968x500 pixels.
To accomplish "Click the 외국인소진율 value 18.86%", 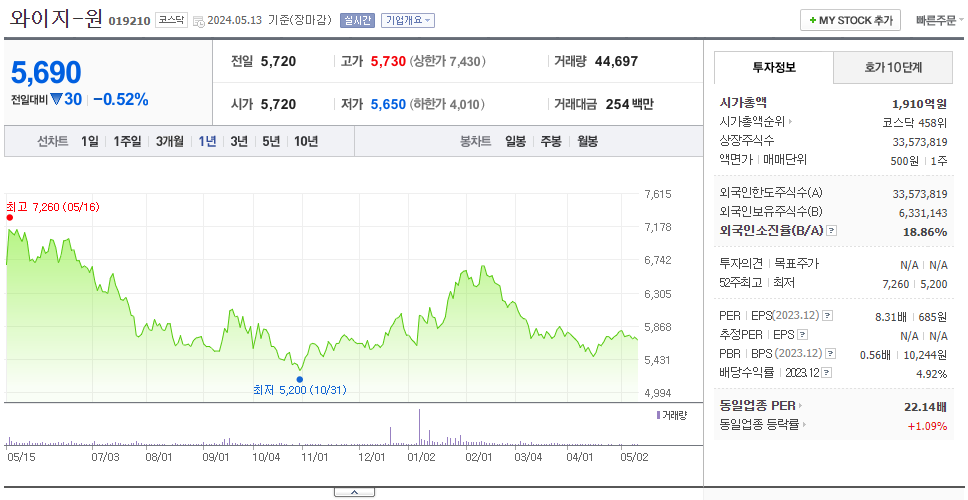I will [924, 231].
